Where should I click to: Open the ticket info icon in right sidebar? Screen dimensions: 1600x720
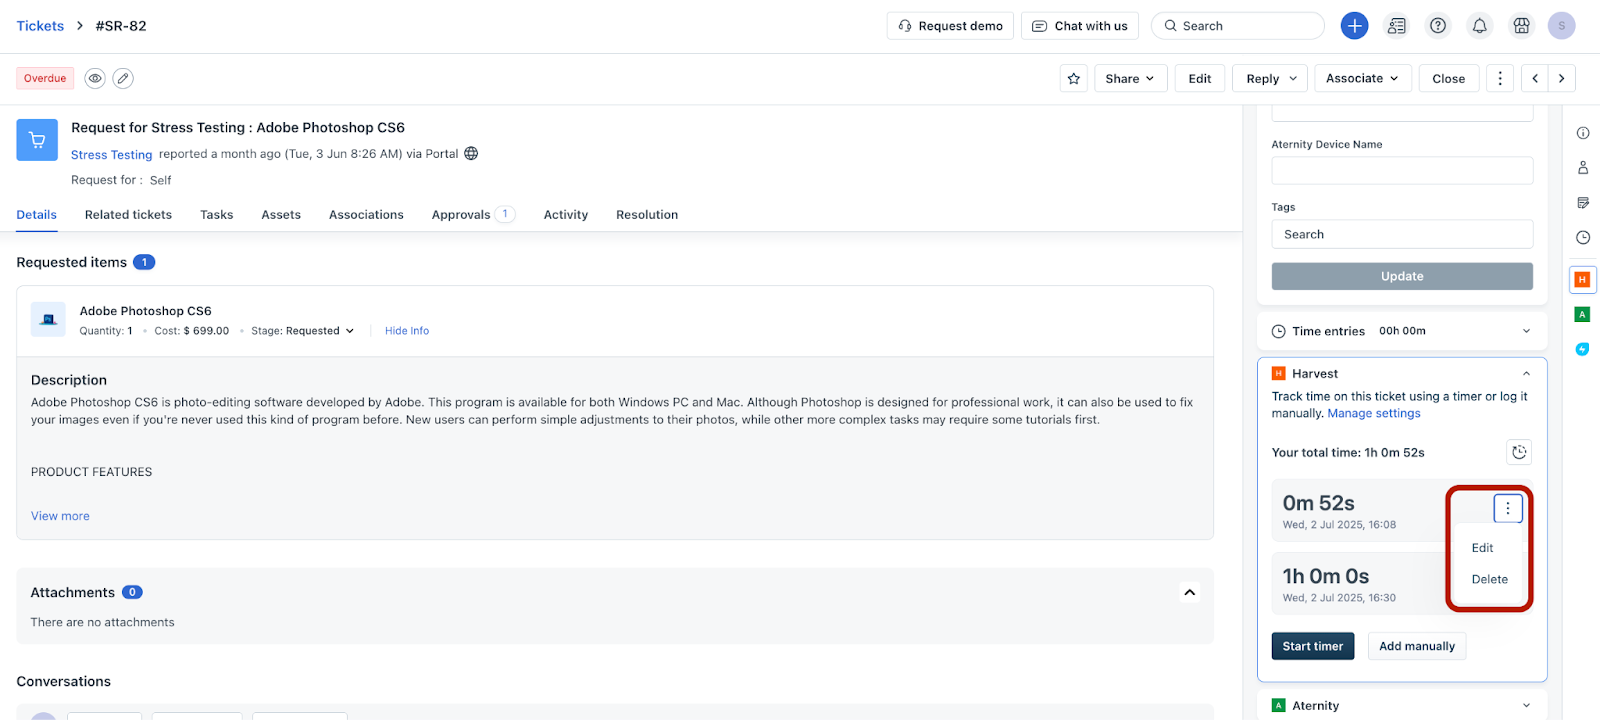coord(1583,133)
